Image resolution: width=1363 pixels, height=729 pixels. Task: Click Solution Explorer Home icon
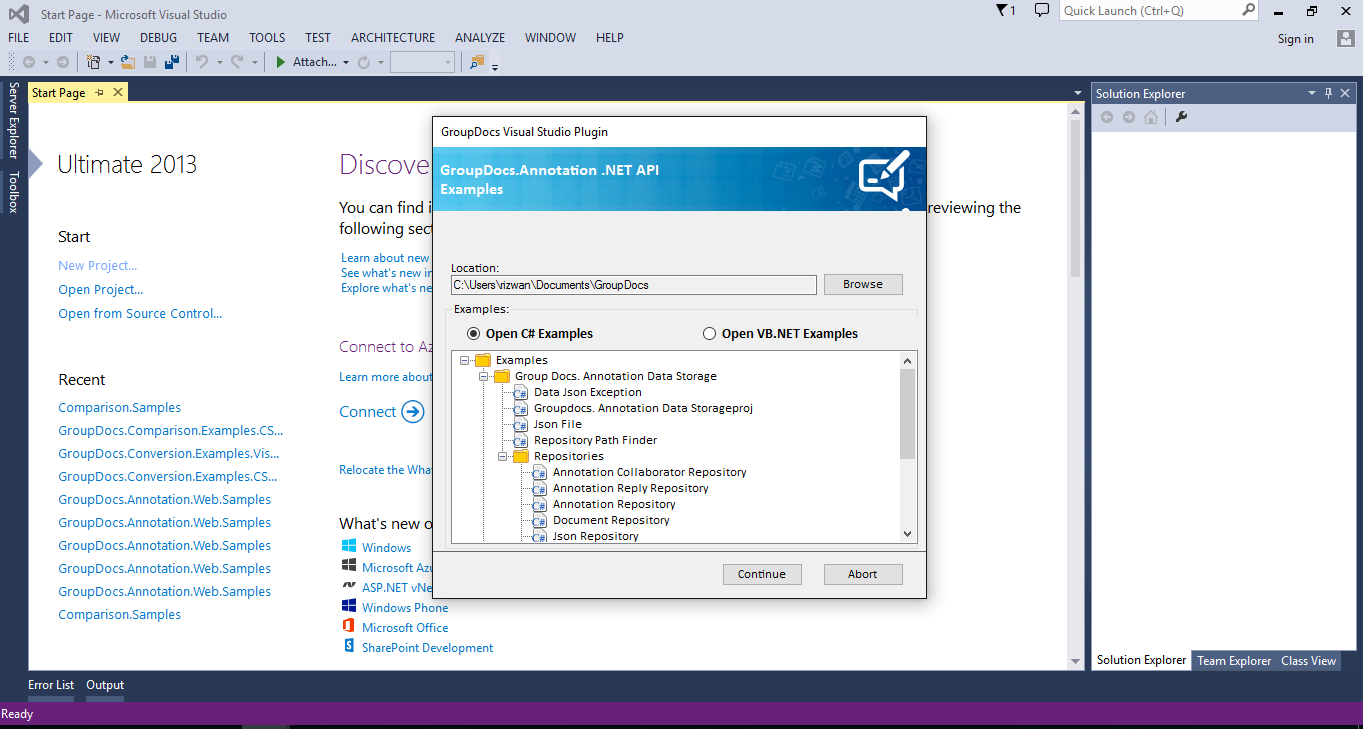point(1151,117)
